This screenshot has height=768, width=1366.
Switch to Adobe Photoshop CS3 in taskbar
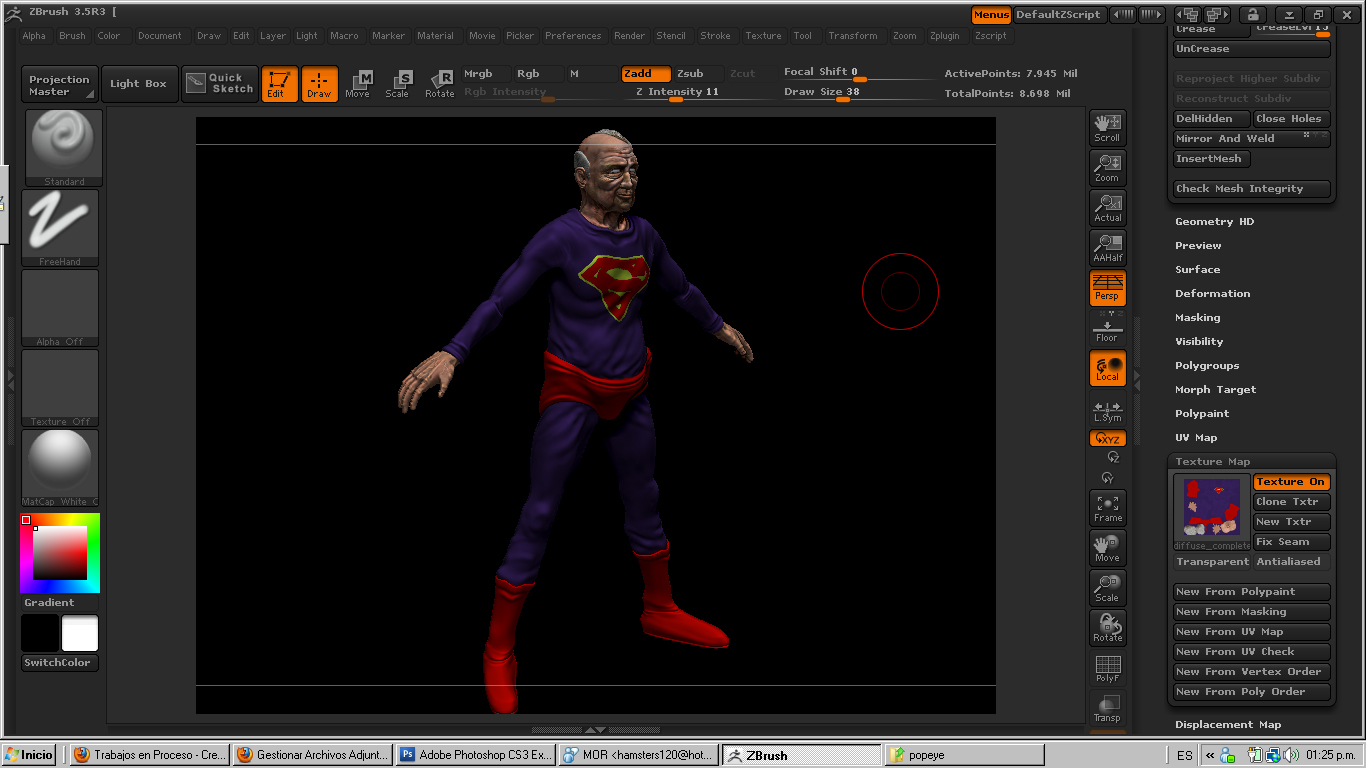[x=476, y=755]
